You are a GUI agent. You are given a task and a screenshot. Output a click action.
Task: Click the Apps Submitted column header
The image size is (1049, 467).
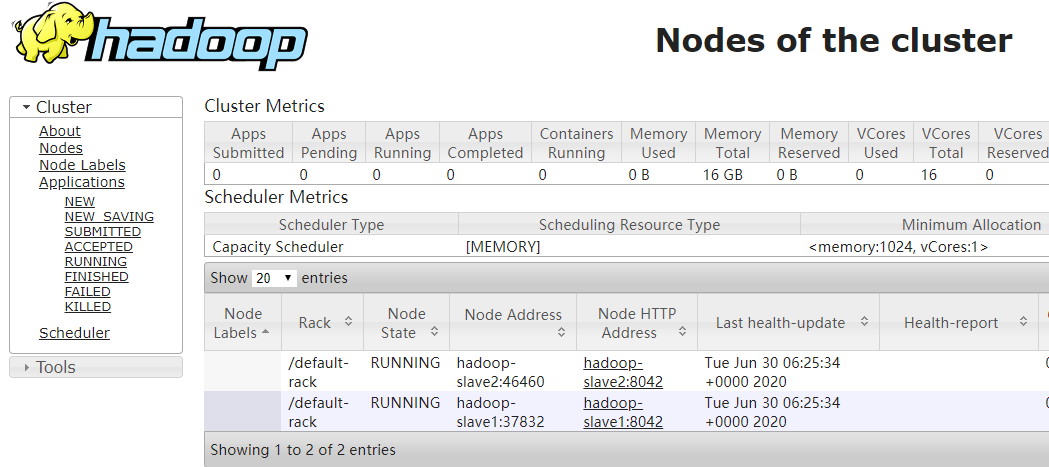pyautogui.click(x=248, y=143)
